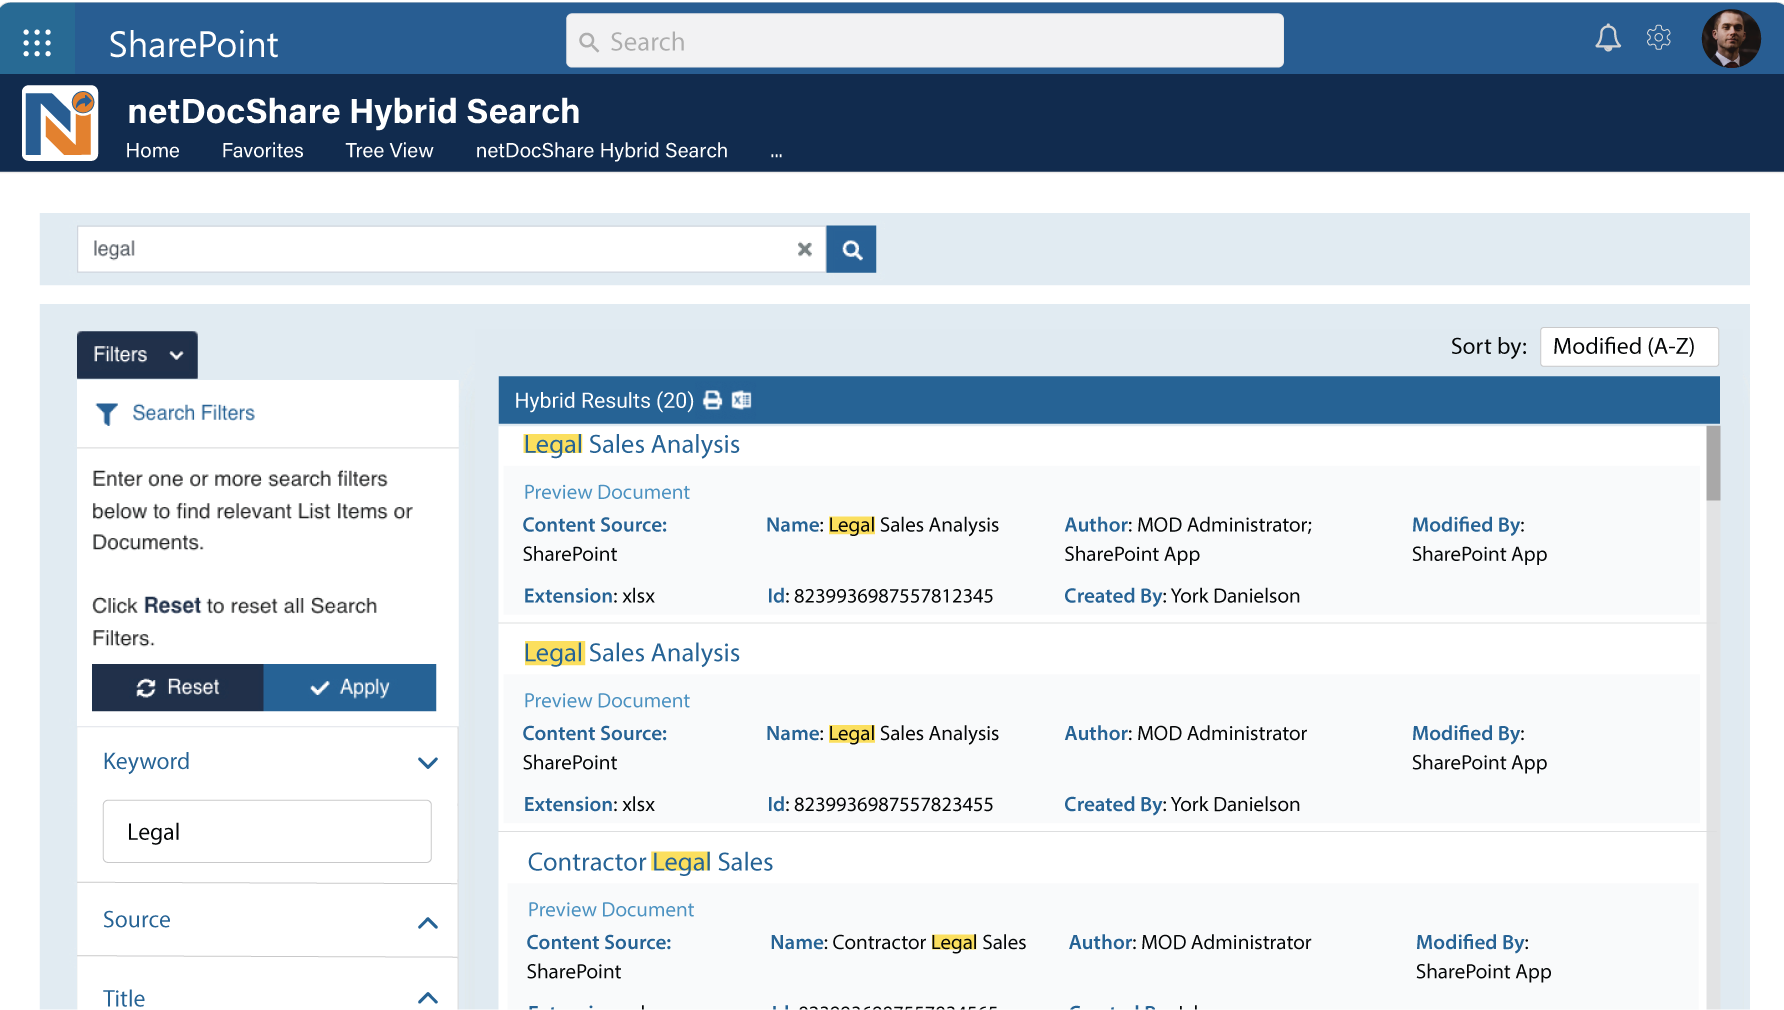1784x1010 pixels.
Task: Preview Document for Contractor Legal Sales
Action: coord(611,910)
